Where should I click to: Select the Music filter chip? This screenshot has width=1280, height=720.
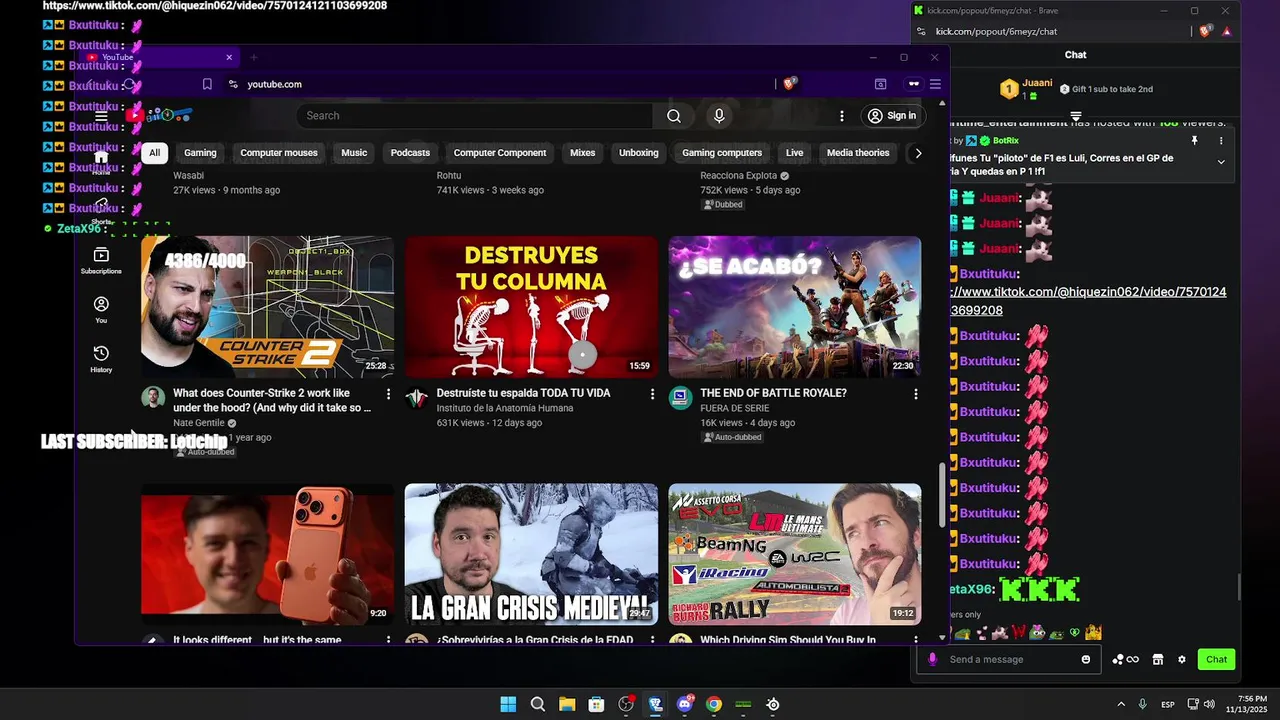tap(354, 153)
